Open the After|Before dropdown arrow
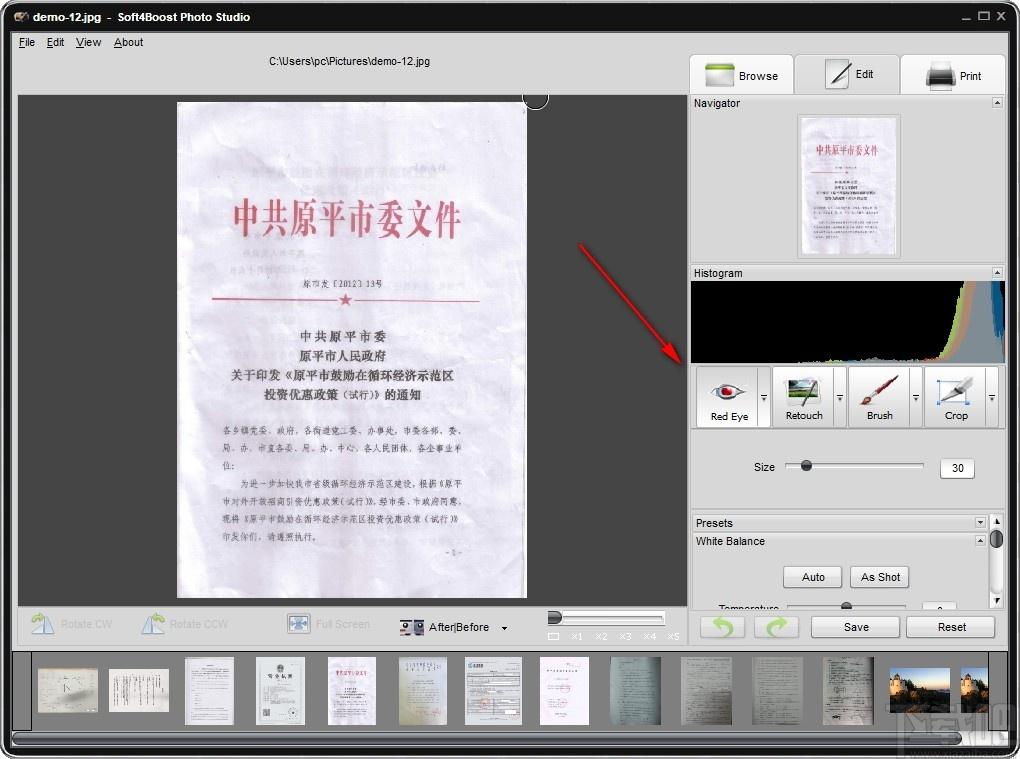The width and height of the screenshot is (1020, 759). coord(504,628)
